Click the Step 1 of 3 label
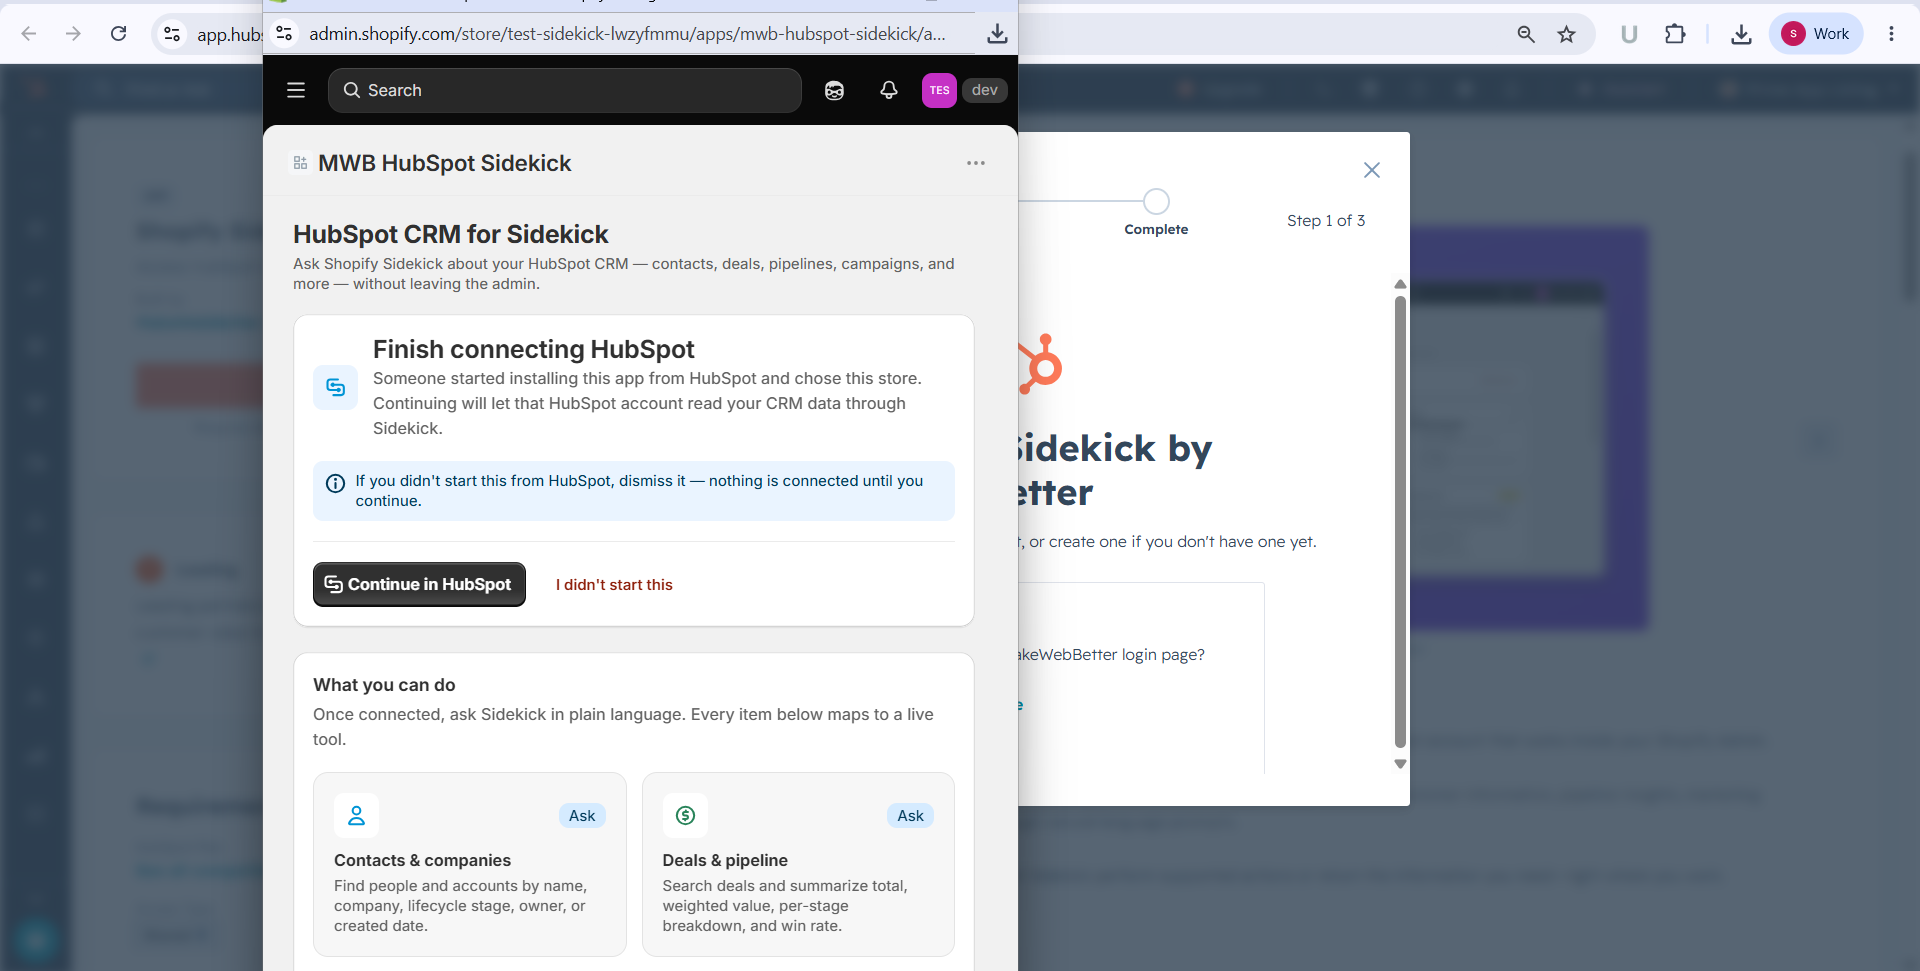Image resolution: width=1920 pixels, height=971 pixels. tap(1326, 221)
